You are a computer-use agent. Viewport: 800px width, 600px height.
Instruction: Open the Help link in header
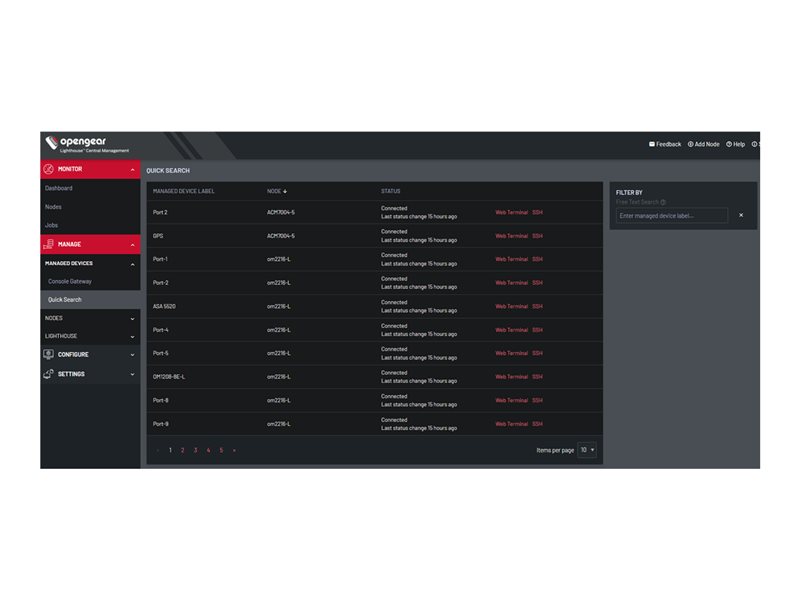click(735, 144)
